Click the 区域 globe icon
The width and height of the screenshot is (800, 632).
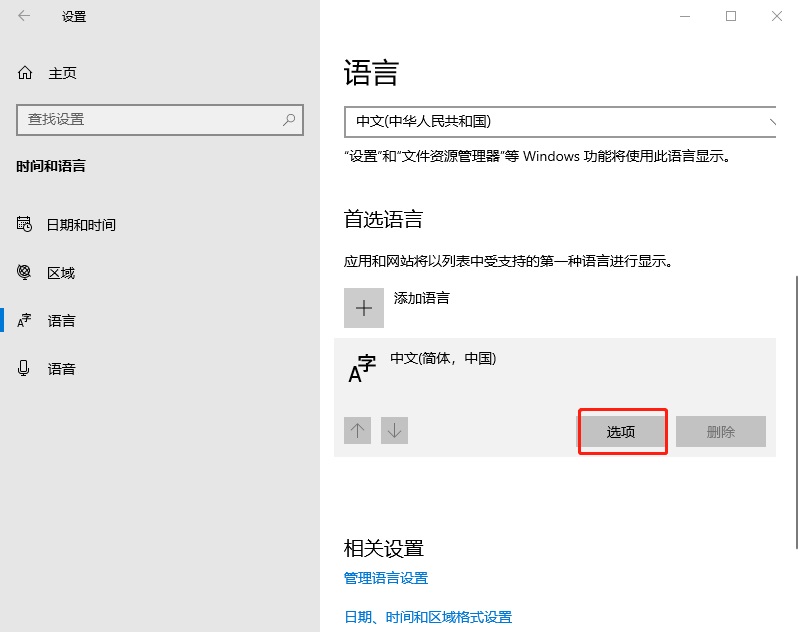[x=24, y=272]
